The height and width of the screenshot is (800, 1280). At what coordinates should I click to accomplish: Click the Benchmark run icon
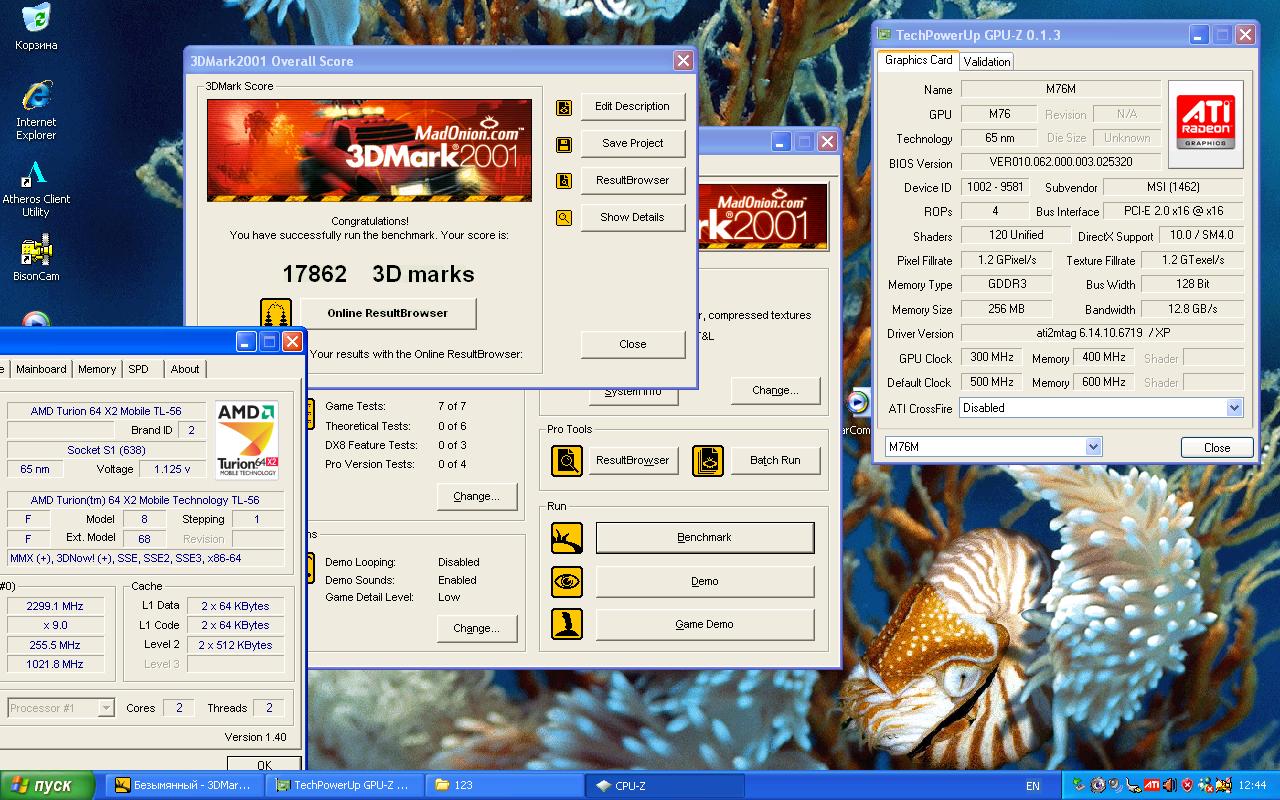coord(567,538)
